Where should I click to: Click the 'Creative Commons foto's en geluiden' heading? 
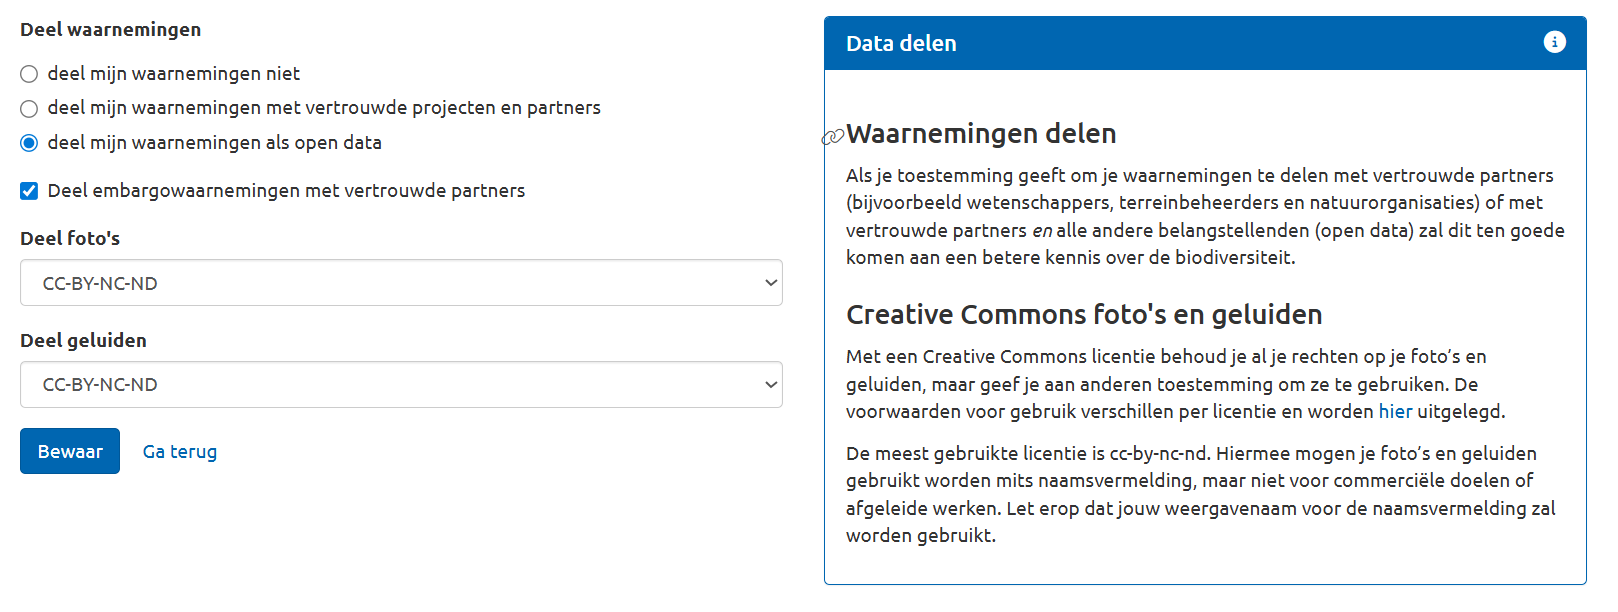click(1084, 315)
